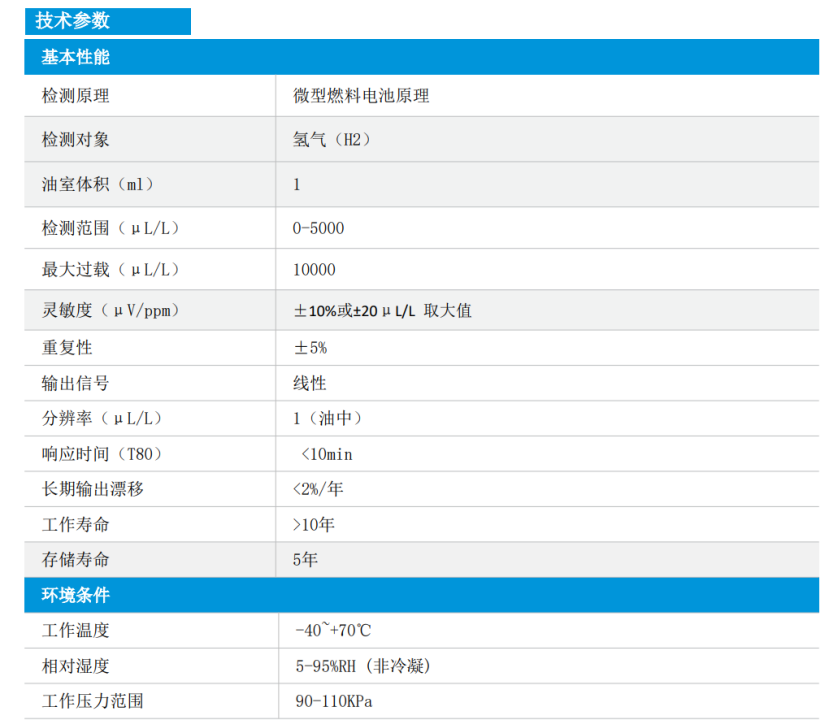Click the 长期输出漂移 row label
This screenshot has width=830, height=721.
(93, 489)
